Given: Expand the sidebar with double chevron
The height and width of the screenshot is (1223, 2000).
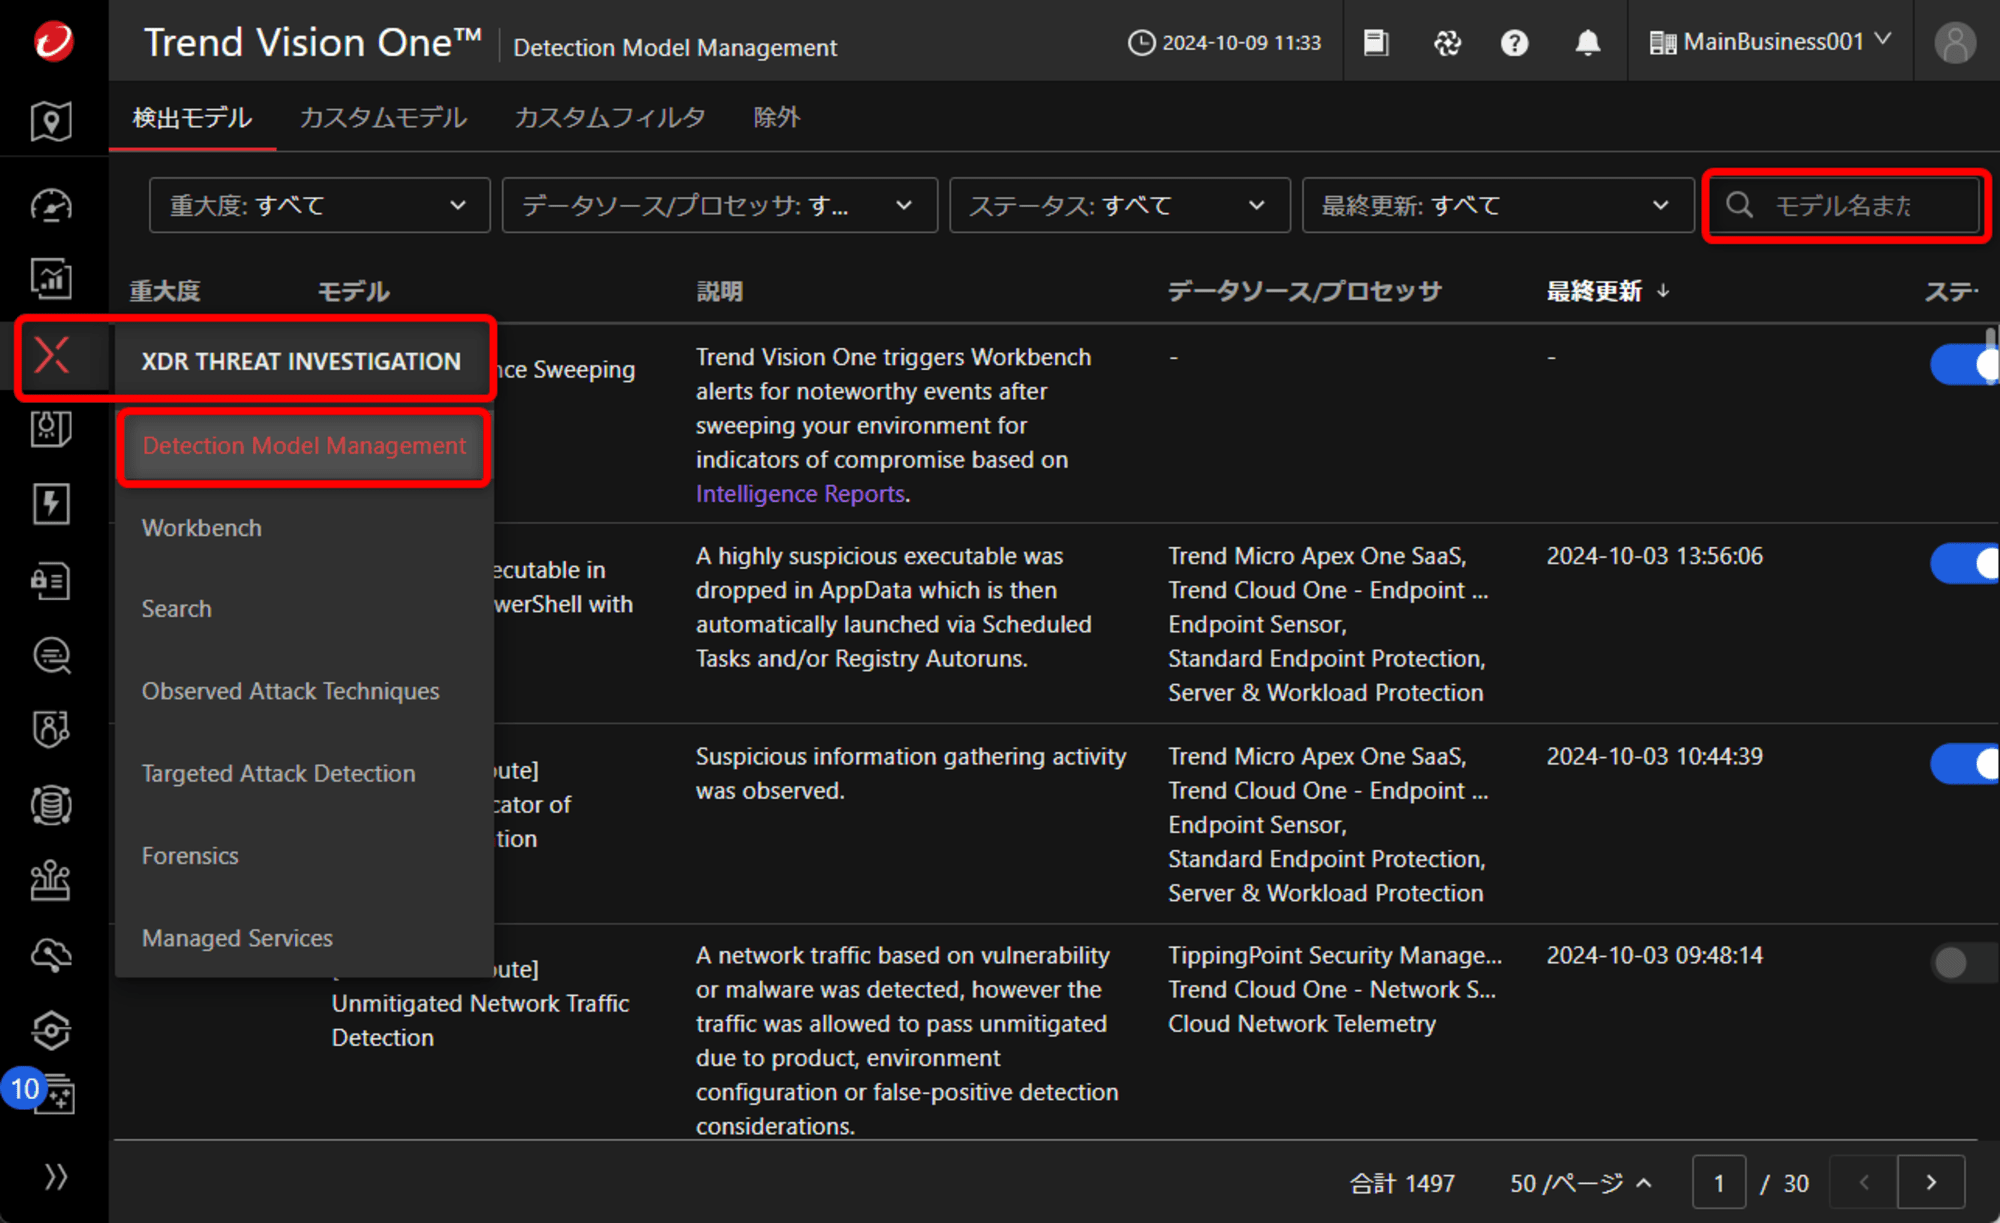Looking at the screenshot, I should [x=56, y=1177].
